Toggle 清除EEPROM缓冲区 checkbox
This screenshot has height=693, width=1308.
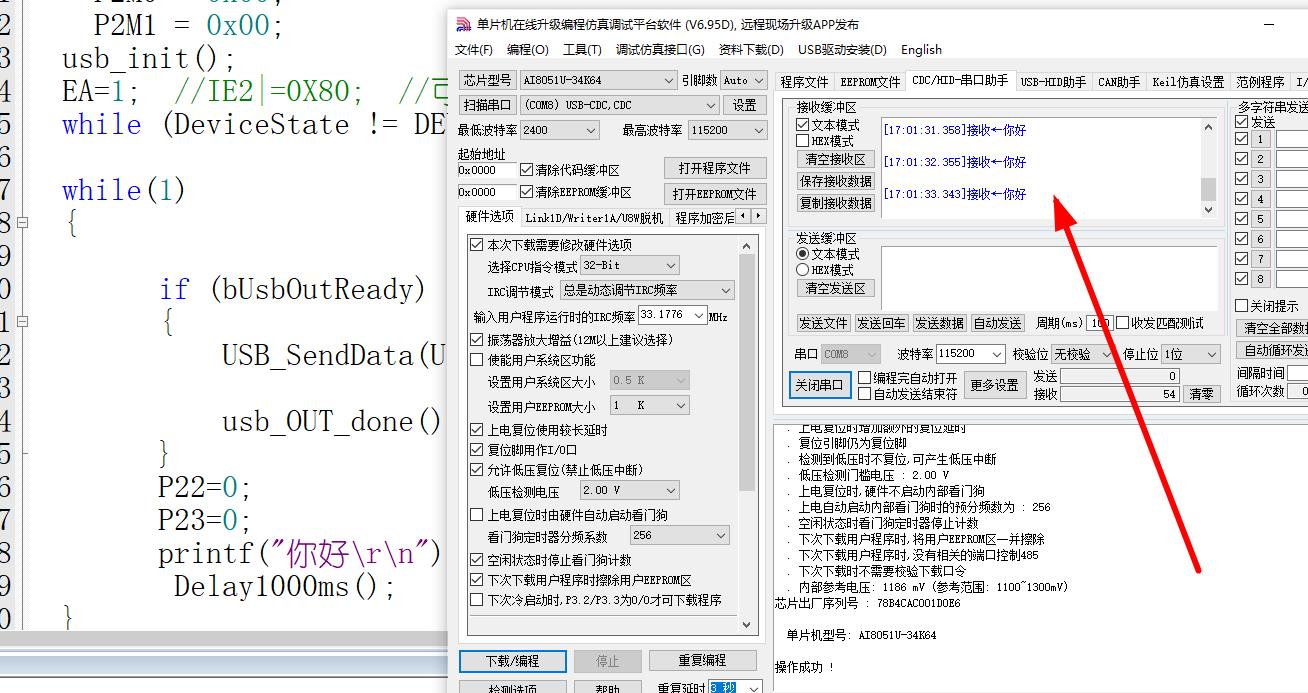(x=526, y=192)
